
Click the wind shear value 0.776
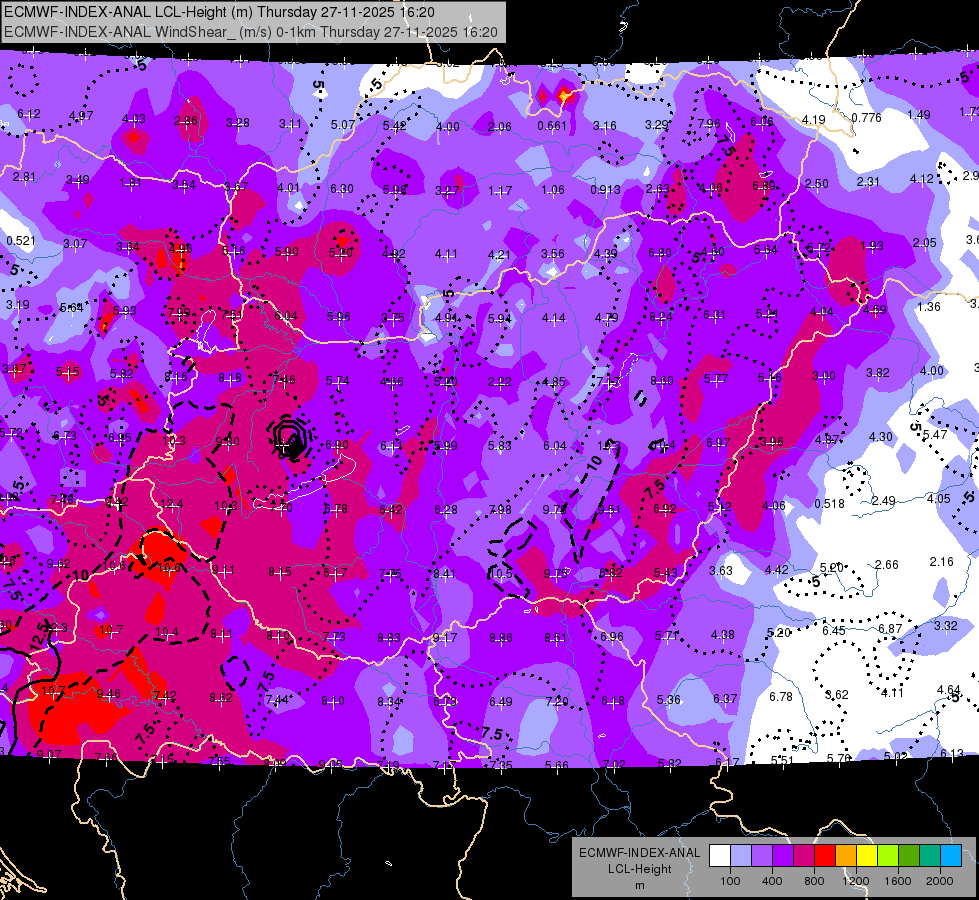(867, 117)
